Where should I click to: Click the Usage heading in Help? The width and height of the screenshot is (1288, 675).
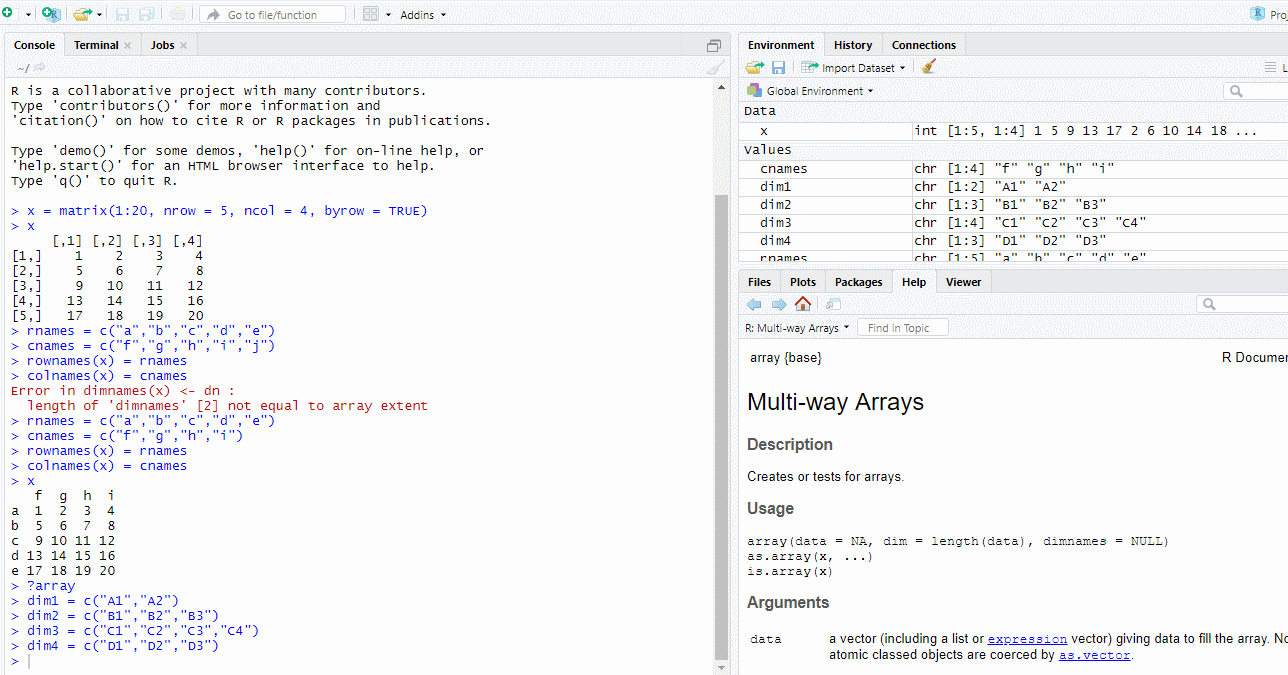pos(771,508)
